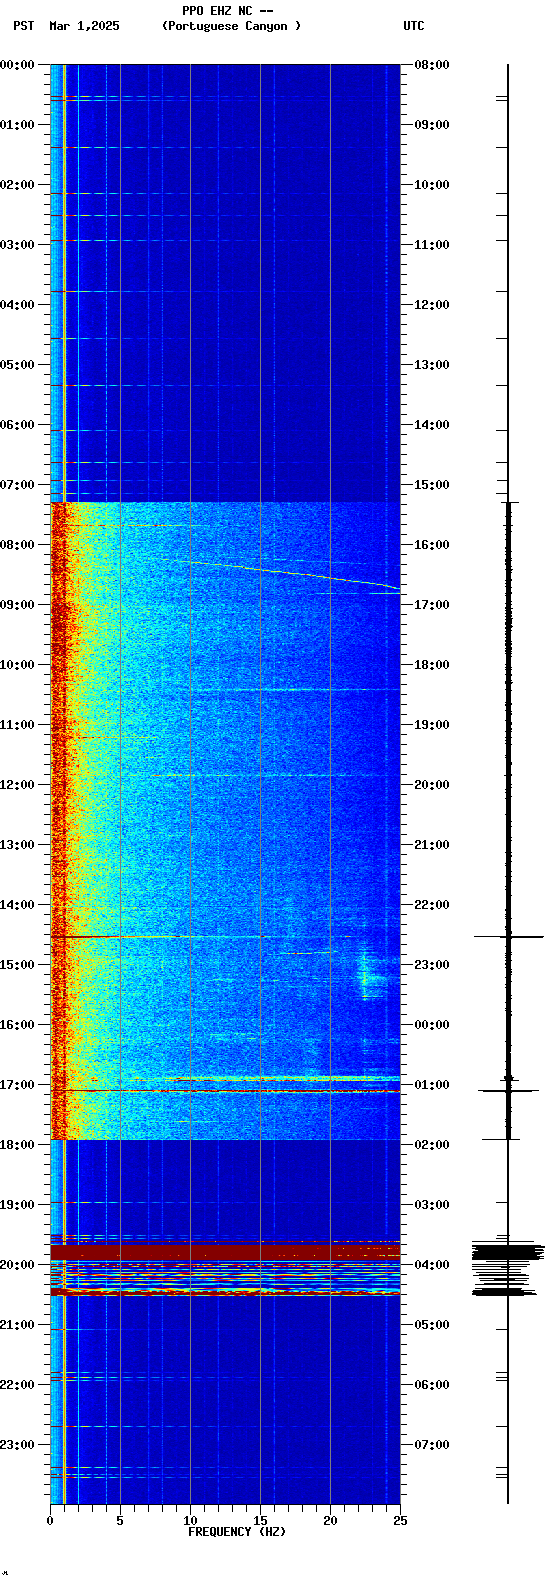Image resolution: width=552 pixels, height=1584 pixels.
Task: Click the seismogram spike near 22:30 UTC
Action: pos(509,937)
